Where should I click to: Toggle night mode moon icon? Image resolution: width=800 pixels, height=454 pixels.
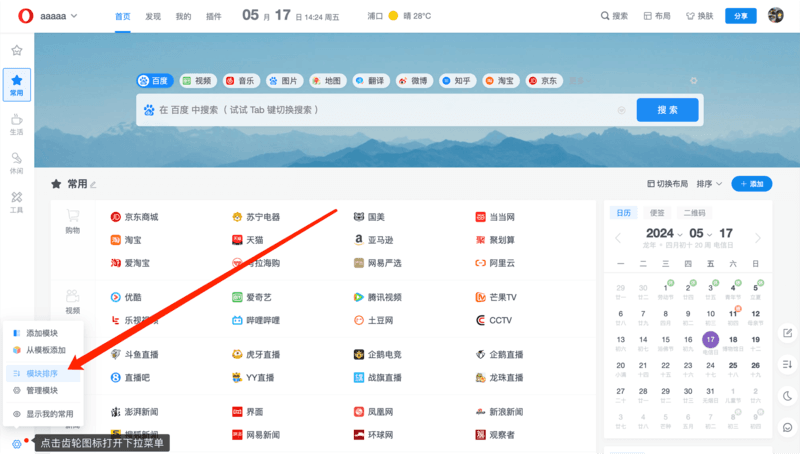click(x=788, y=396)
